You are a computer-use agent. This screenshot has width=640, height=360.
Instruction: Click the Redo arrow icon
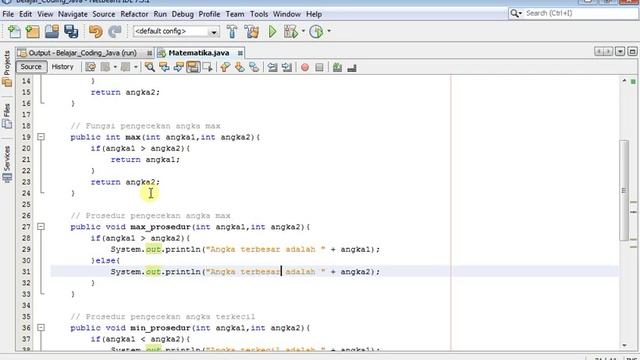(115, 31)
